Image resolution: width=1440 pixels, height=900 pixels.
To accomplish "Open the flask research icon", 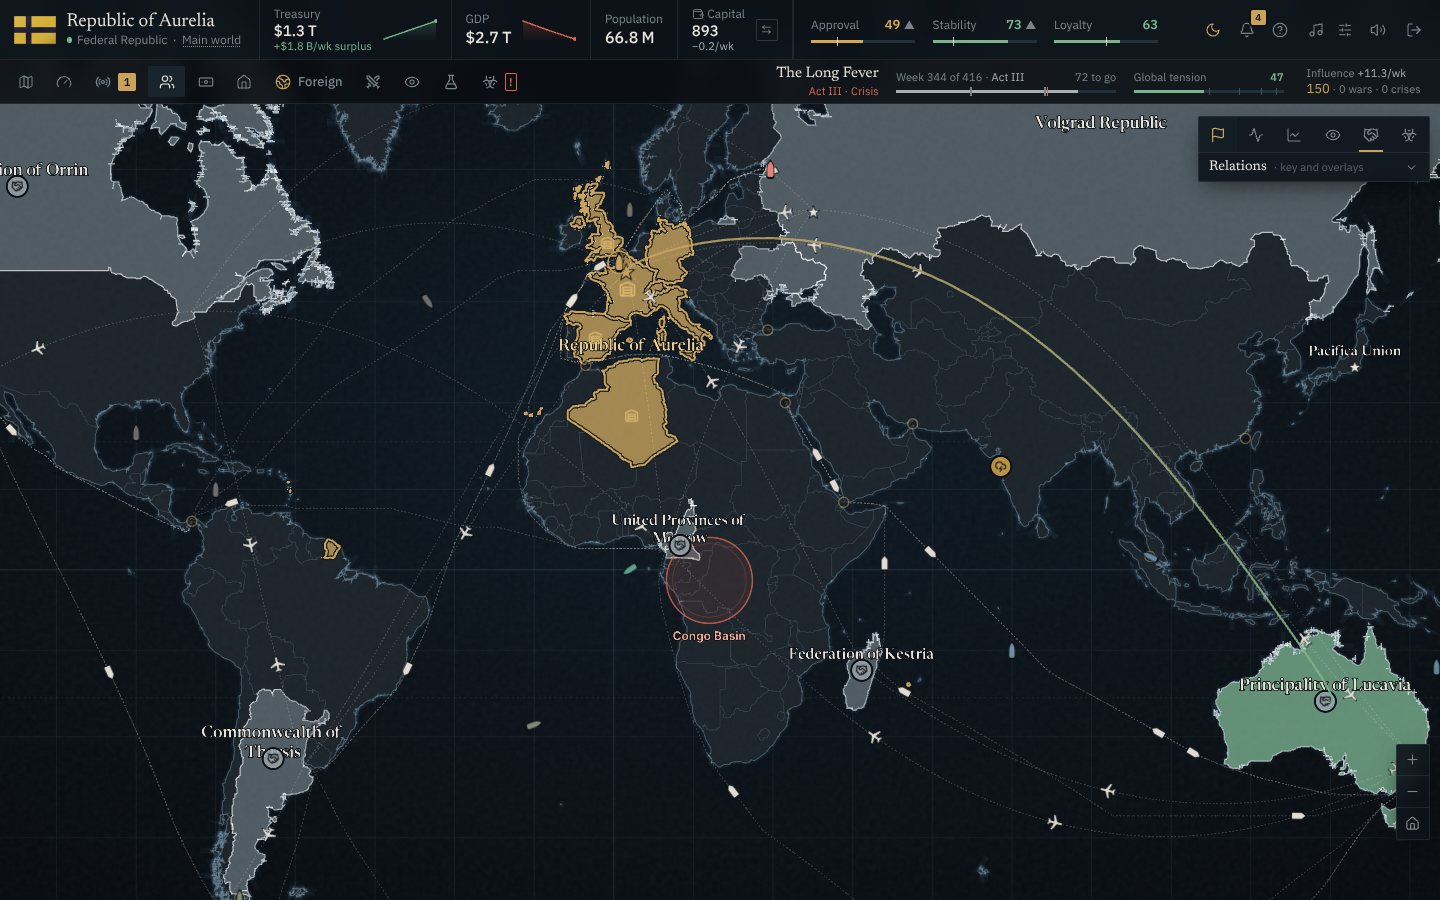I will point(451,82).
